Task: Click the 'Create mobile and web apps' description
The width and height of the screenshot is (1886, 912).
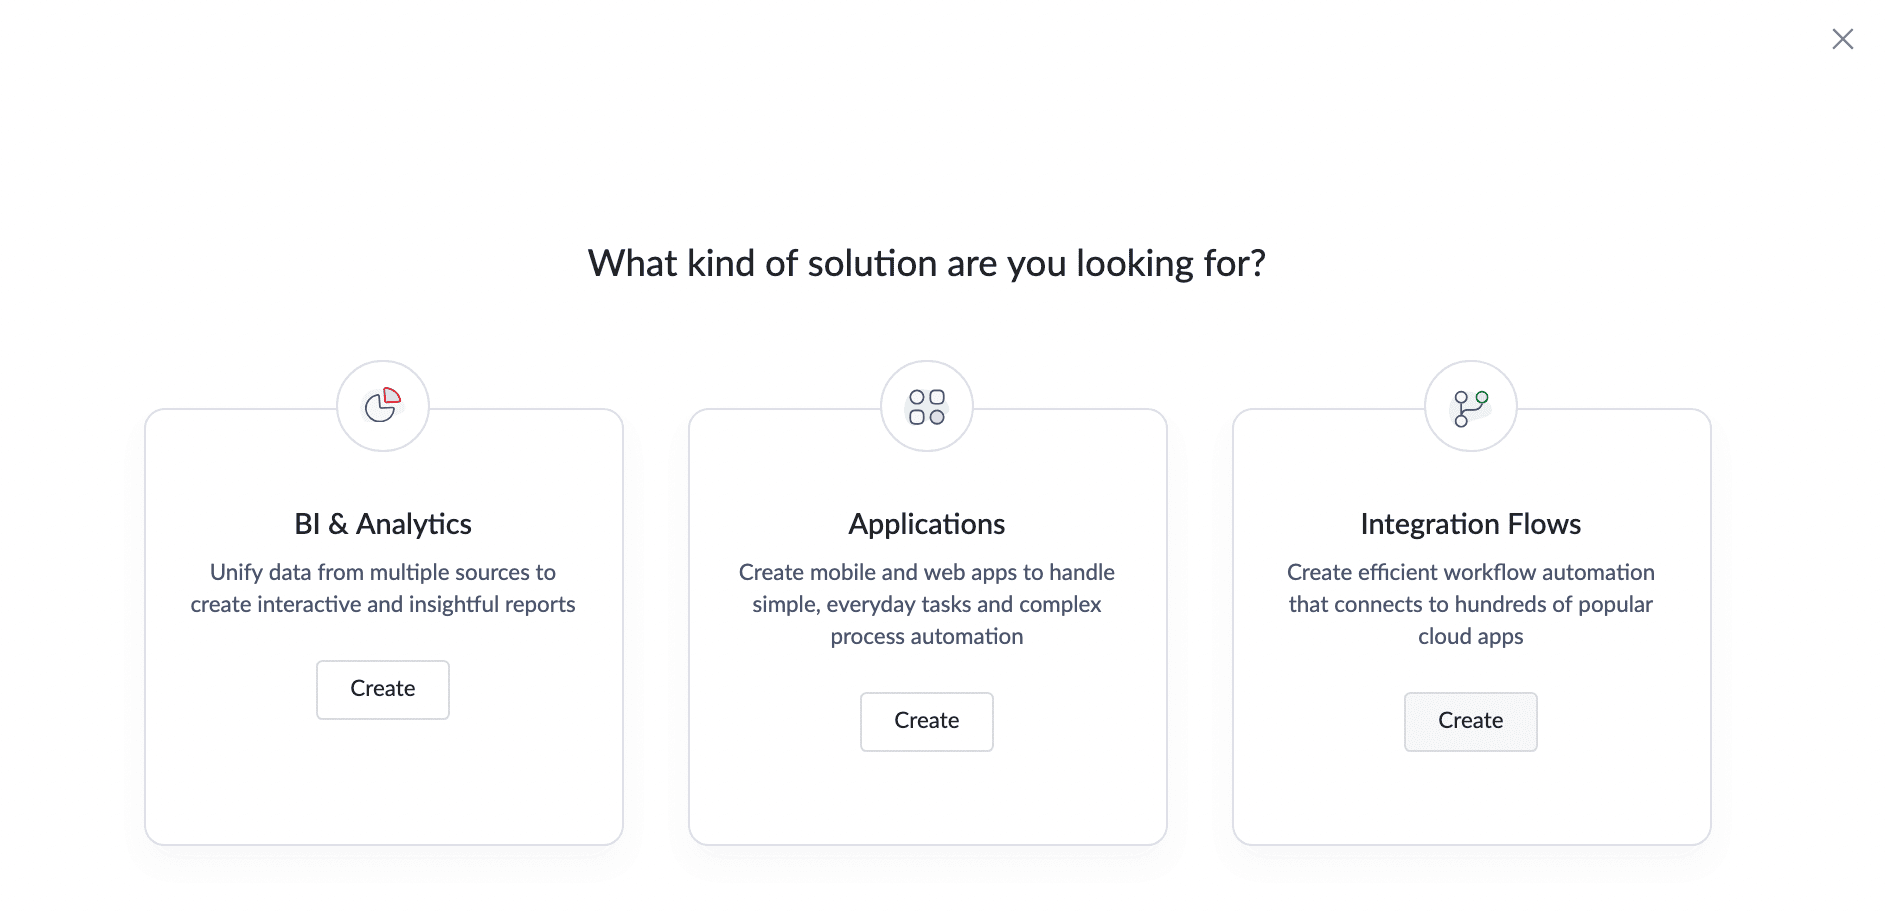Action: 926,604
